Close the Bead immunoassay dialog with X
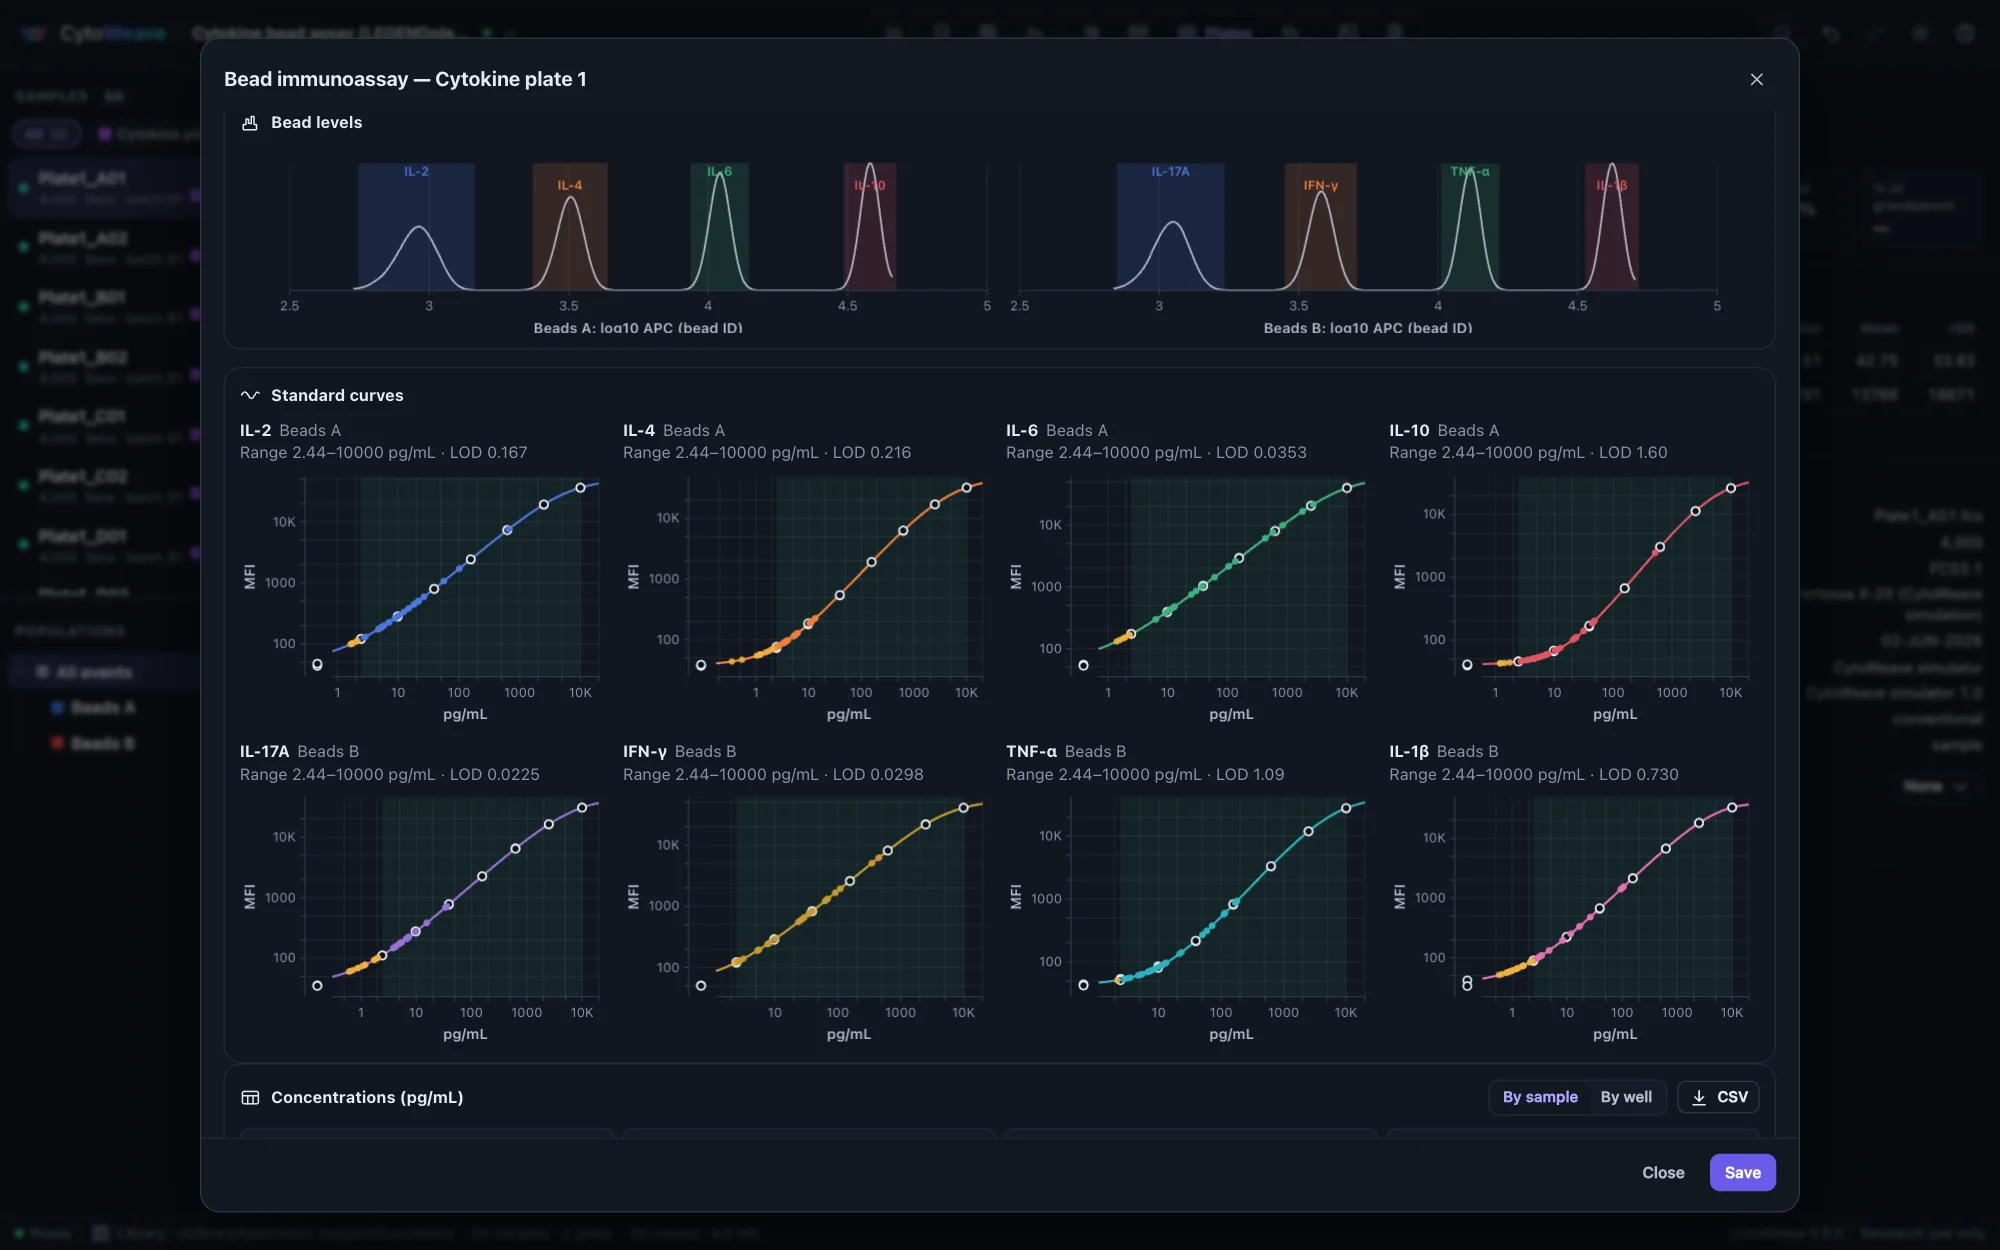 1756,79
